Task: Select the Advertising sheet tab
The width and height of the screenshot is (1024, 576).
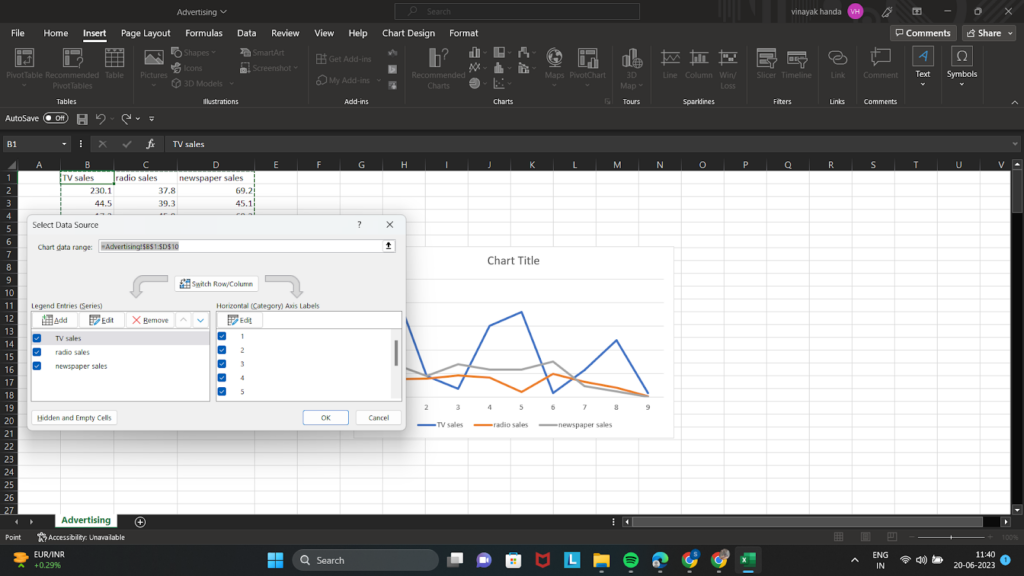Action: [86, 520]
